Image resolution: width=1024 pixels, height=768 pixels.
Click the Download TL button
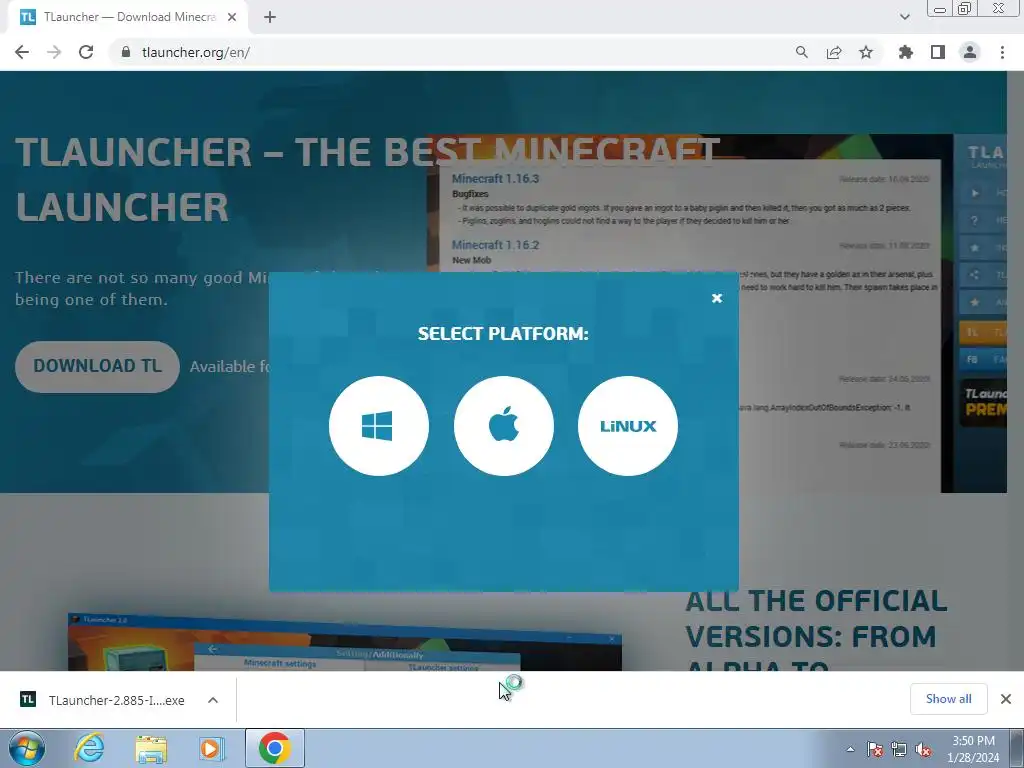(97, 366)
